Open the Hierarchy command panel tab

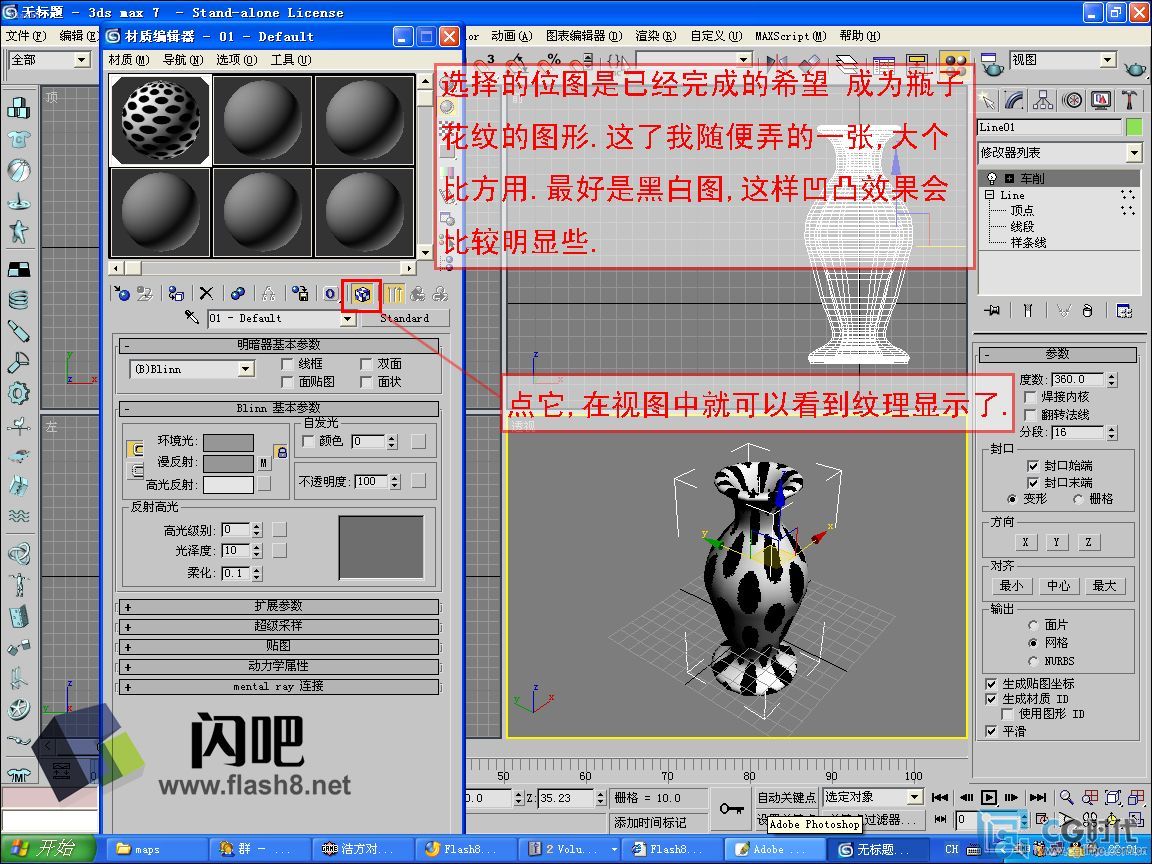coord(1043,100)
